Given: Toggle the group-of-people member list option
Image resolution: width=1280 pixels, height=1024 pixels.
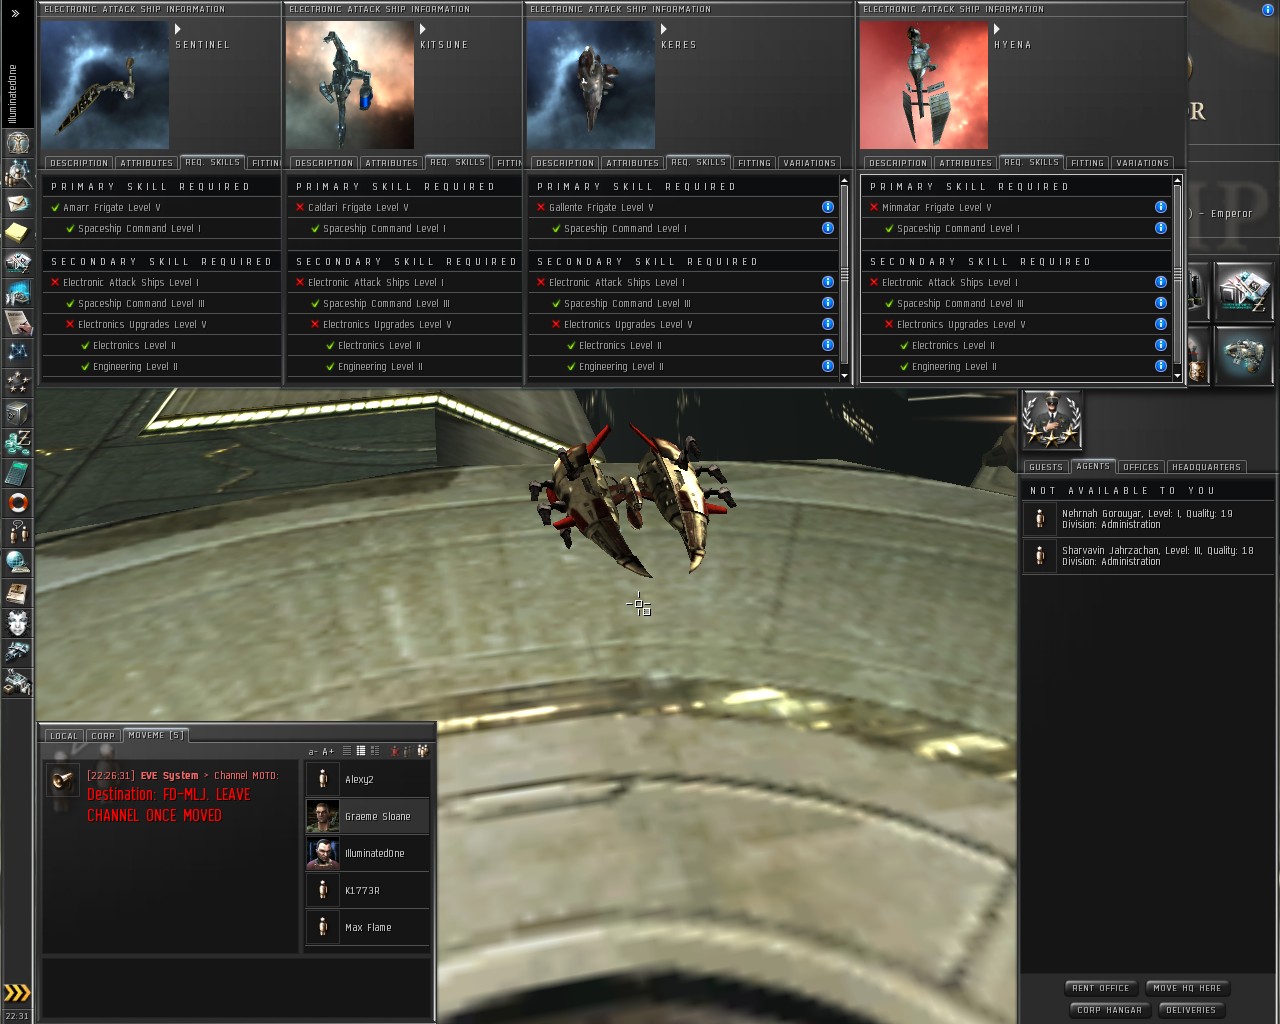Looking at the screenshot, I should click(423, 751).
